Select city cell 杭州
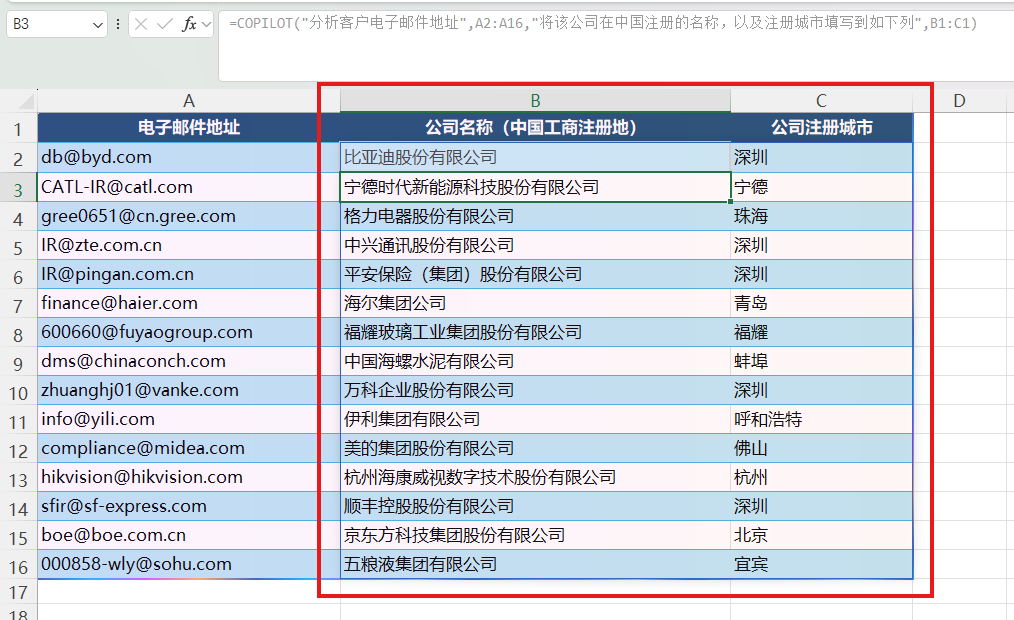This screenshot has width=1014, height=620. click(821, 477)
